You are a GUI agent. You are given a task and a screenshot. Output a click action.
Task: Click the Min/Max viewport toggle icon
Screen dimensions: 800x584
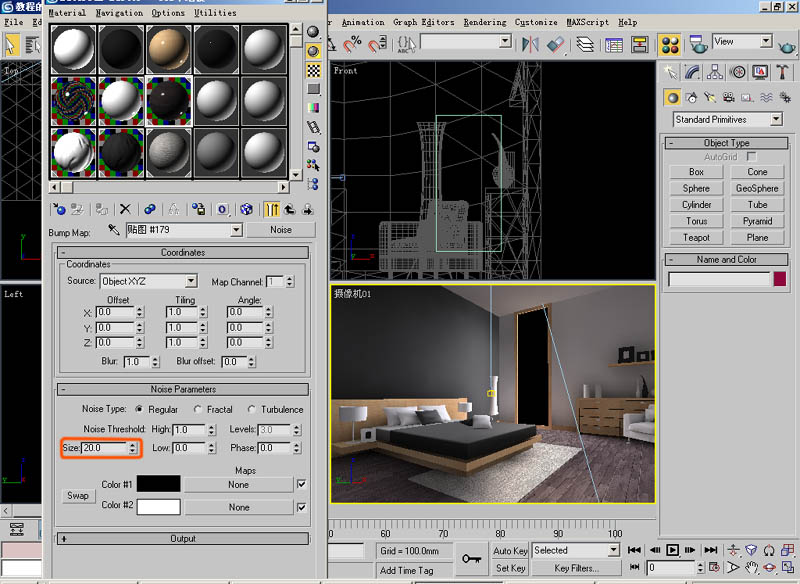[x=787, y=567]
